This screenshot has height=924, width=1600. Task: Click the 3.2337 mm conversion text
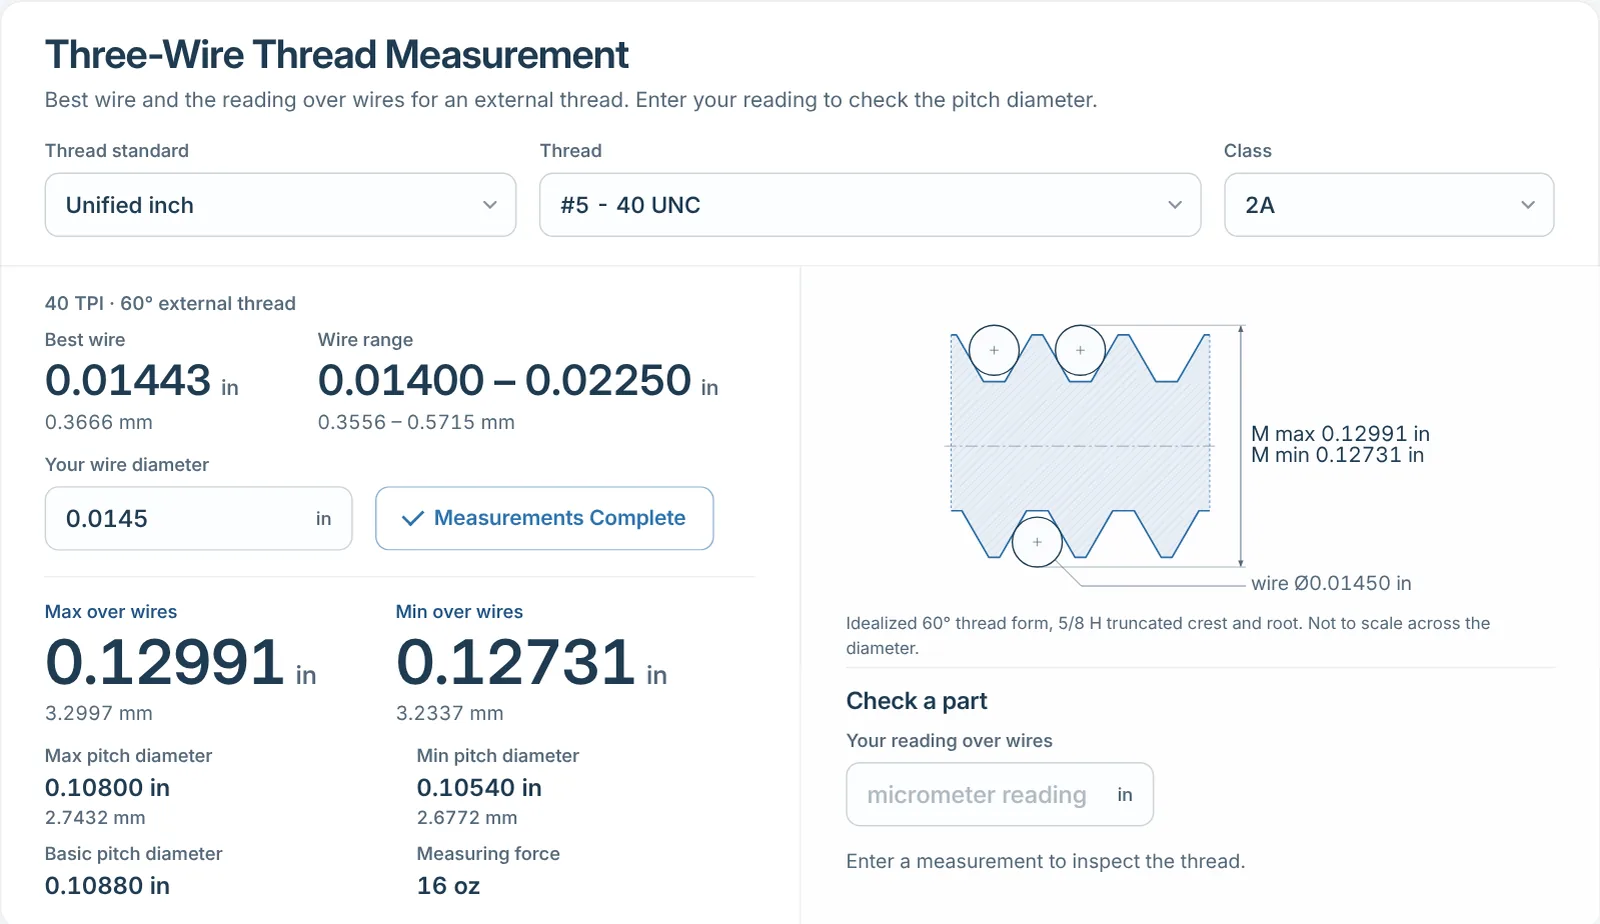(450, 713)
